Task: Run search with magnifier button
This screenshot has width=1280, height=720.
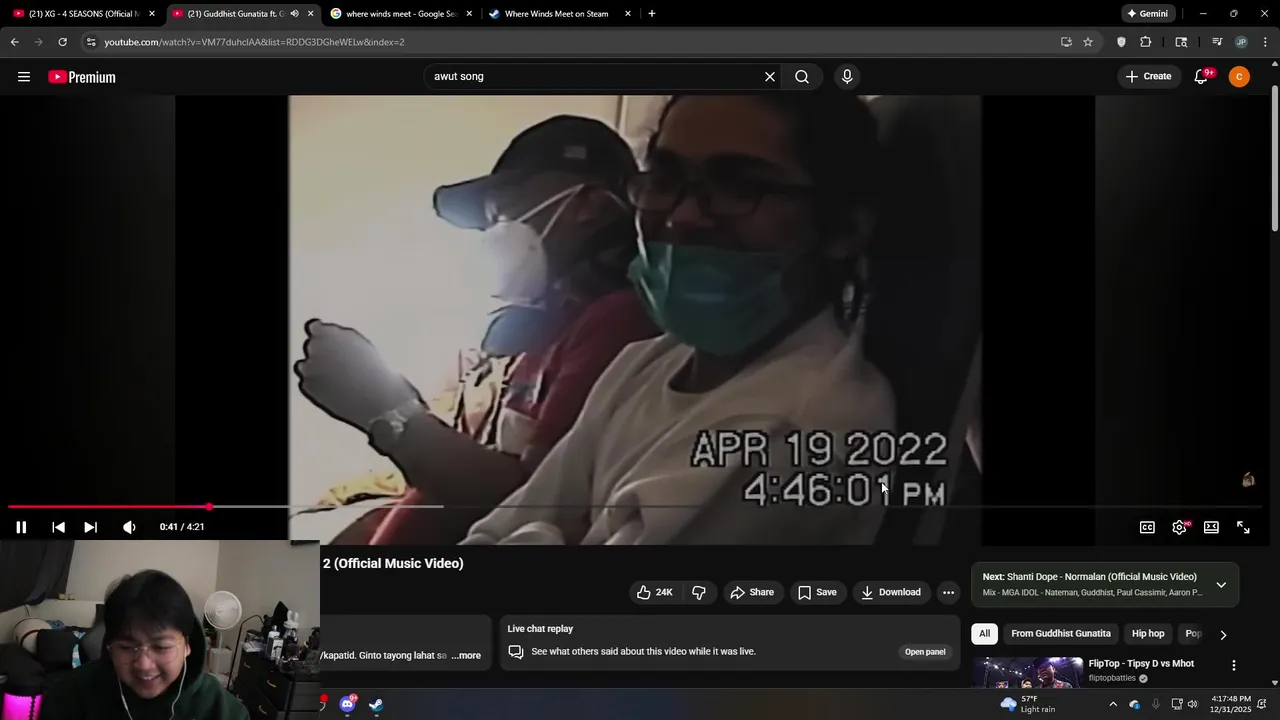Action: (x=802, y=77)
